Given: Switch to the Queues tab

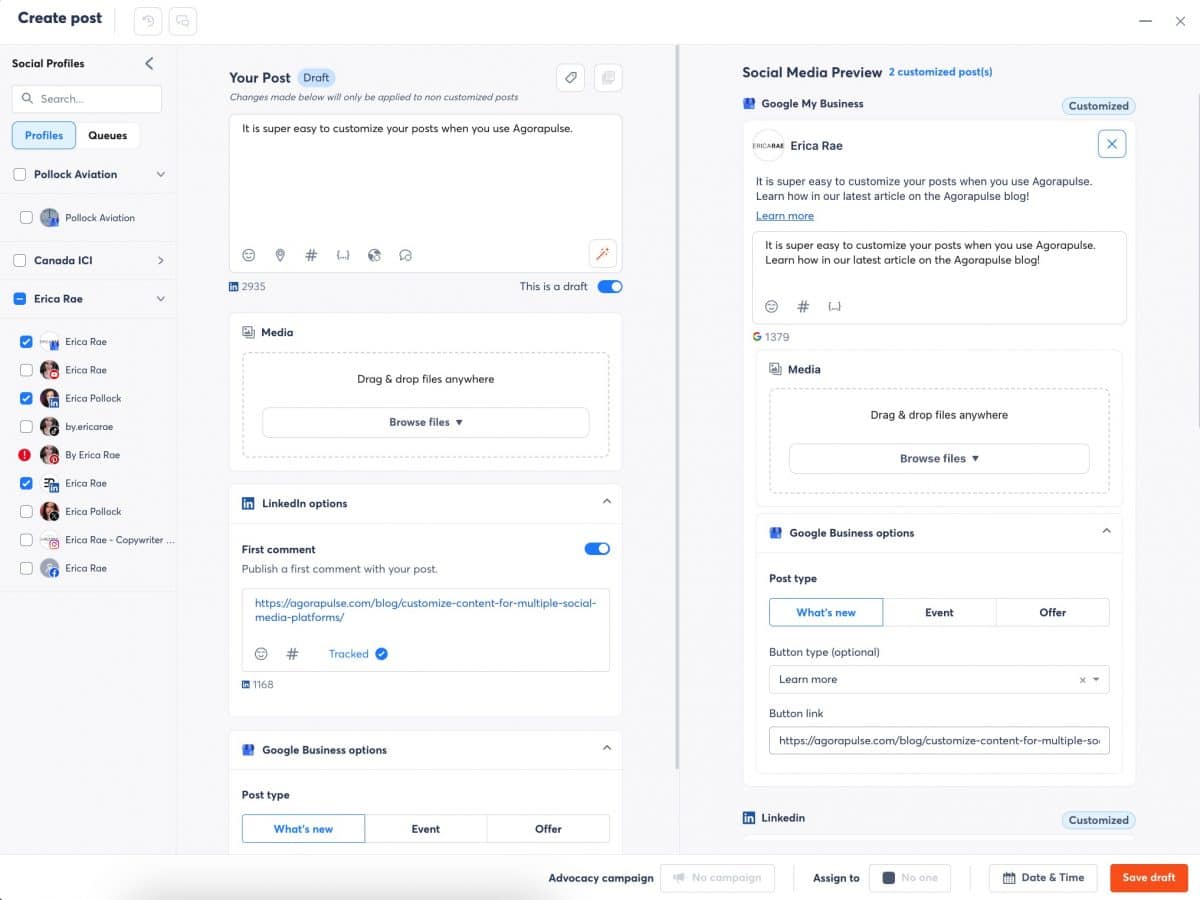Looking at the screenshot, I should (108, 135).
